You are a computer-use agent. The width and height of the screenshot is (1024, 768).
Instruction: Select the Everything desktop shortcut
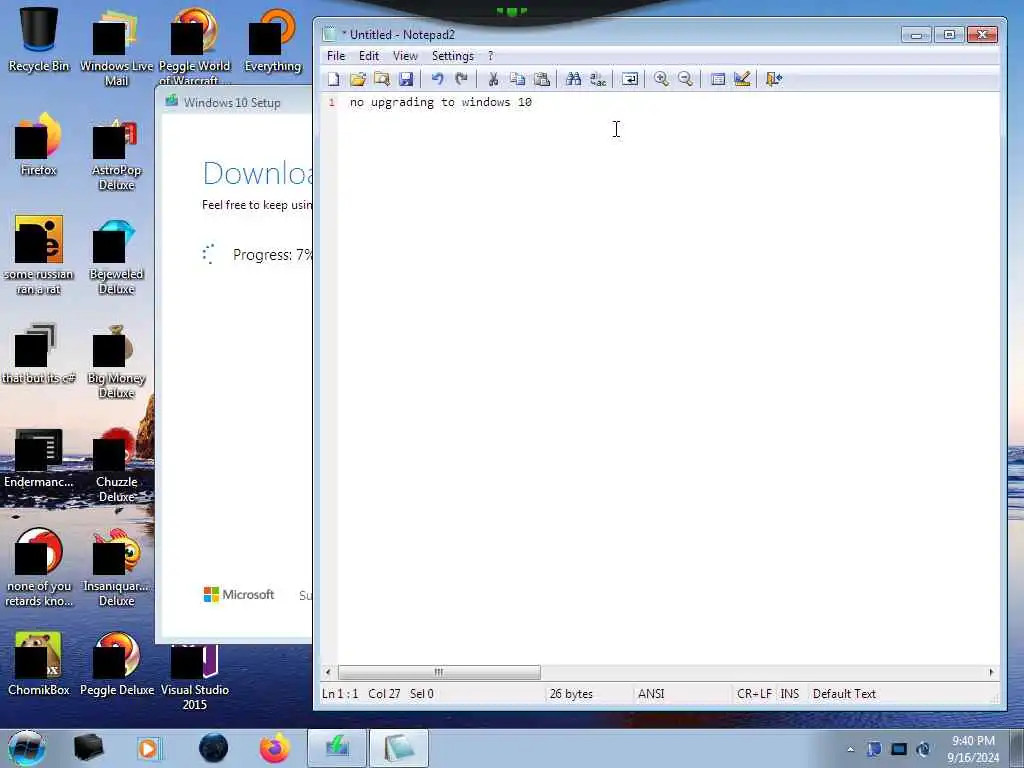(273, 40)
